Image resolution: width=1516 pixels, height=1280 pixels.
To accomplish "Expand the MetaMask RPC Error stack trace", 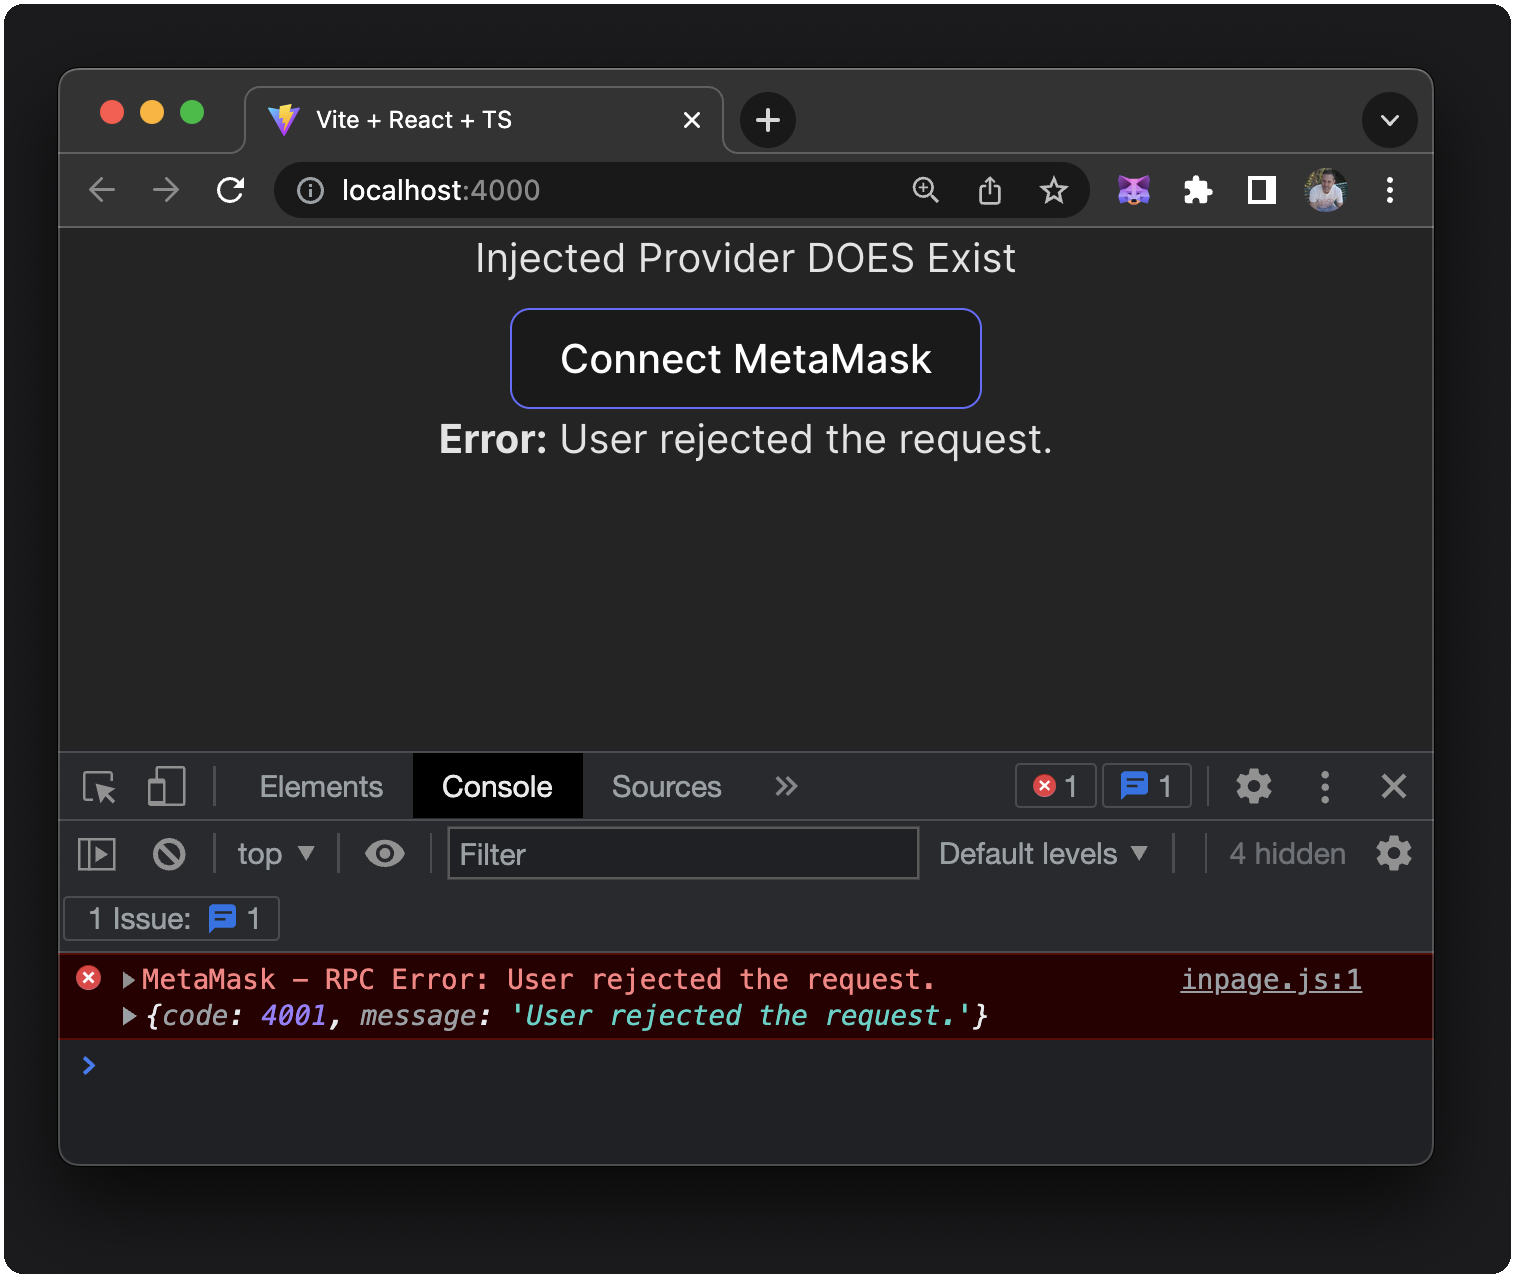I will pos(129,980).
